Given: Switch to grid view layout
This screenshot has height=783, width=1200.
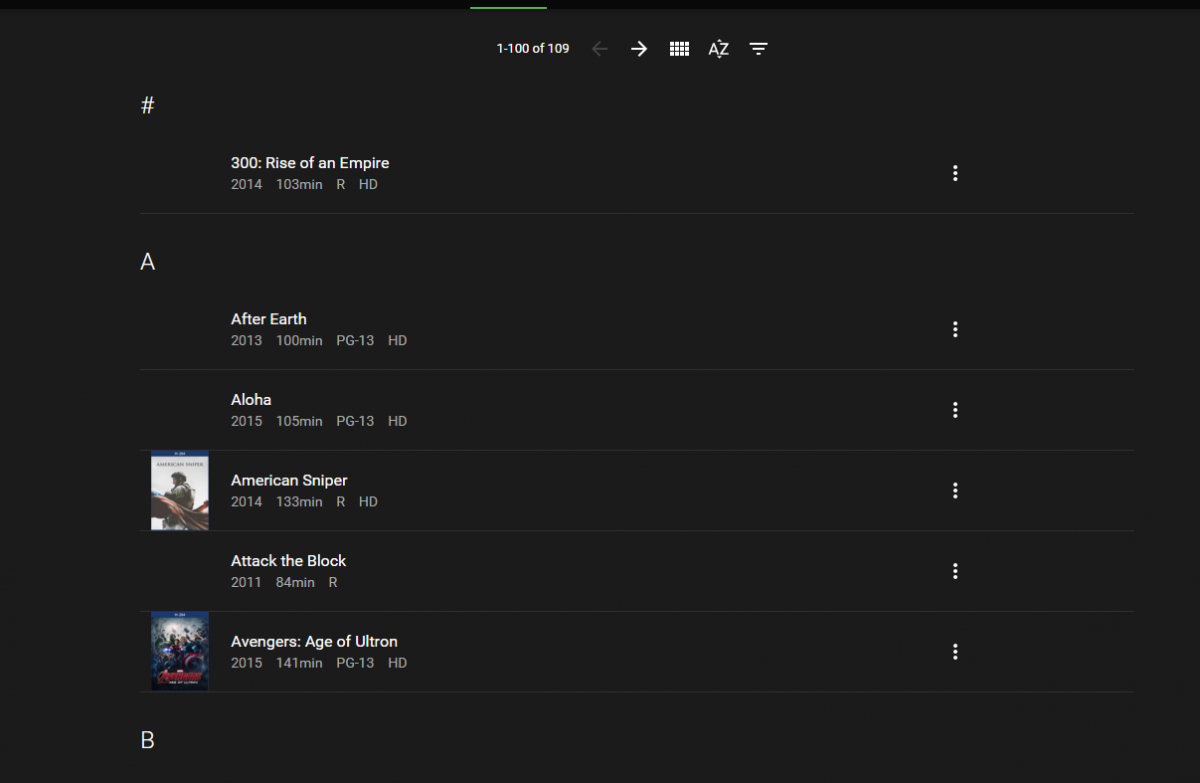Looking at the screenshot, I should pos(679,49).
